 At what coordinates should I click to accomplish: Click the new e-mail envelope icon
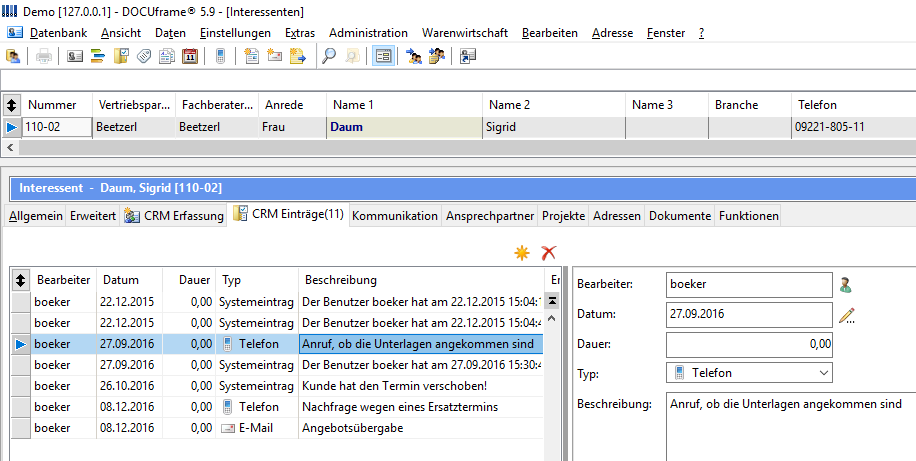(x=275, y=57)
